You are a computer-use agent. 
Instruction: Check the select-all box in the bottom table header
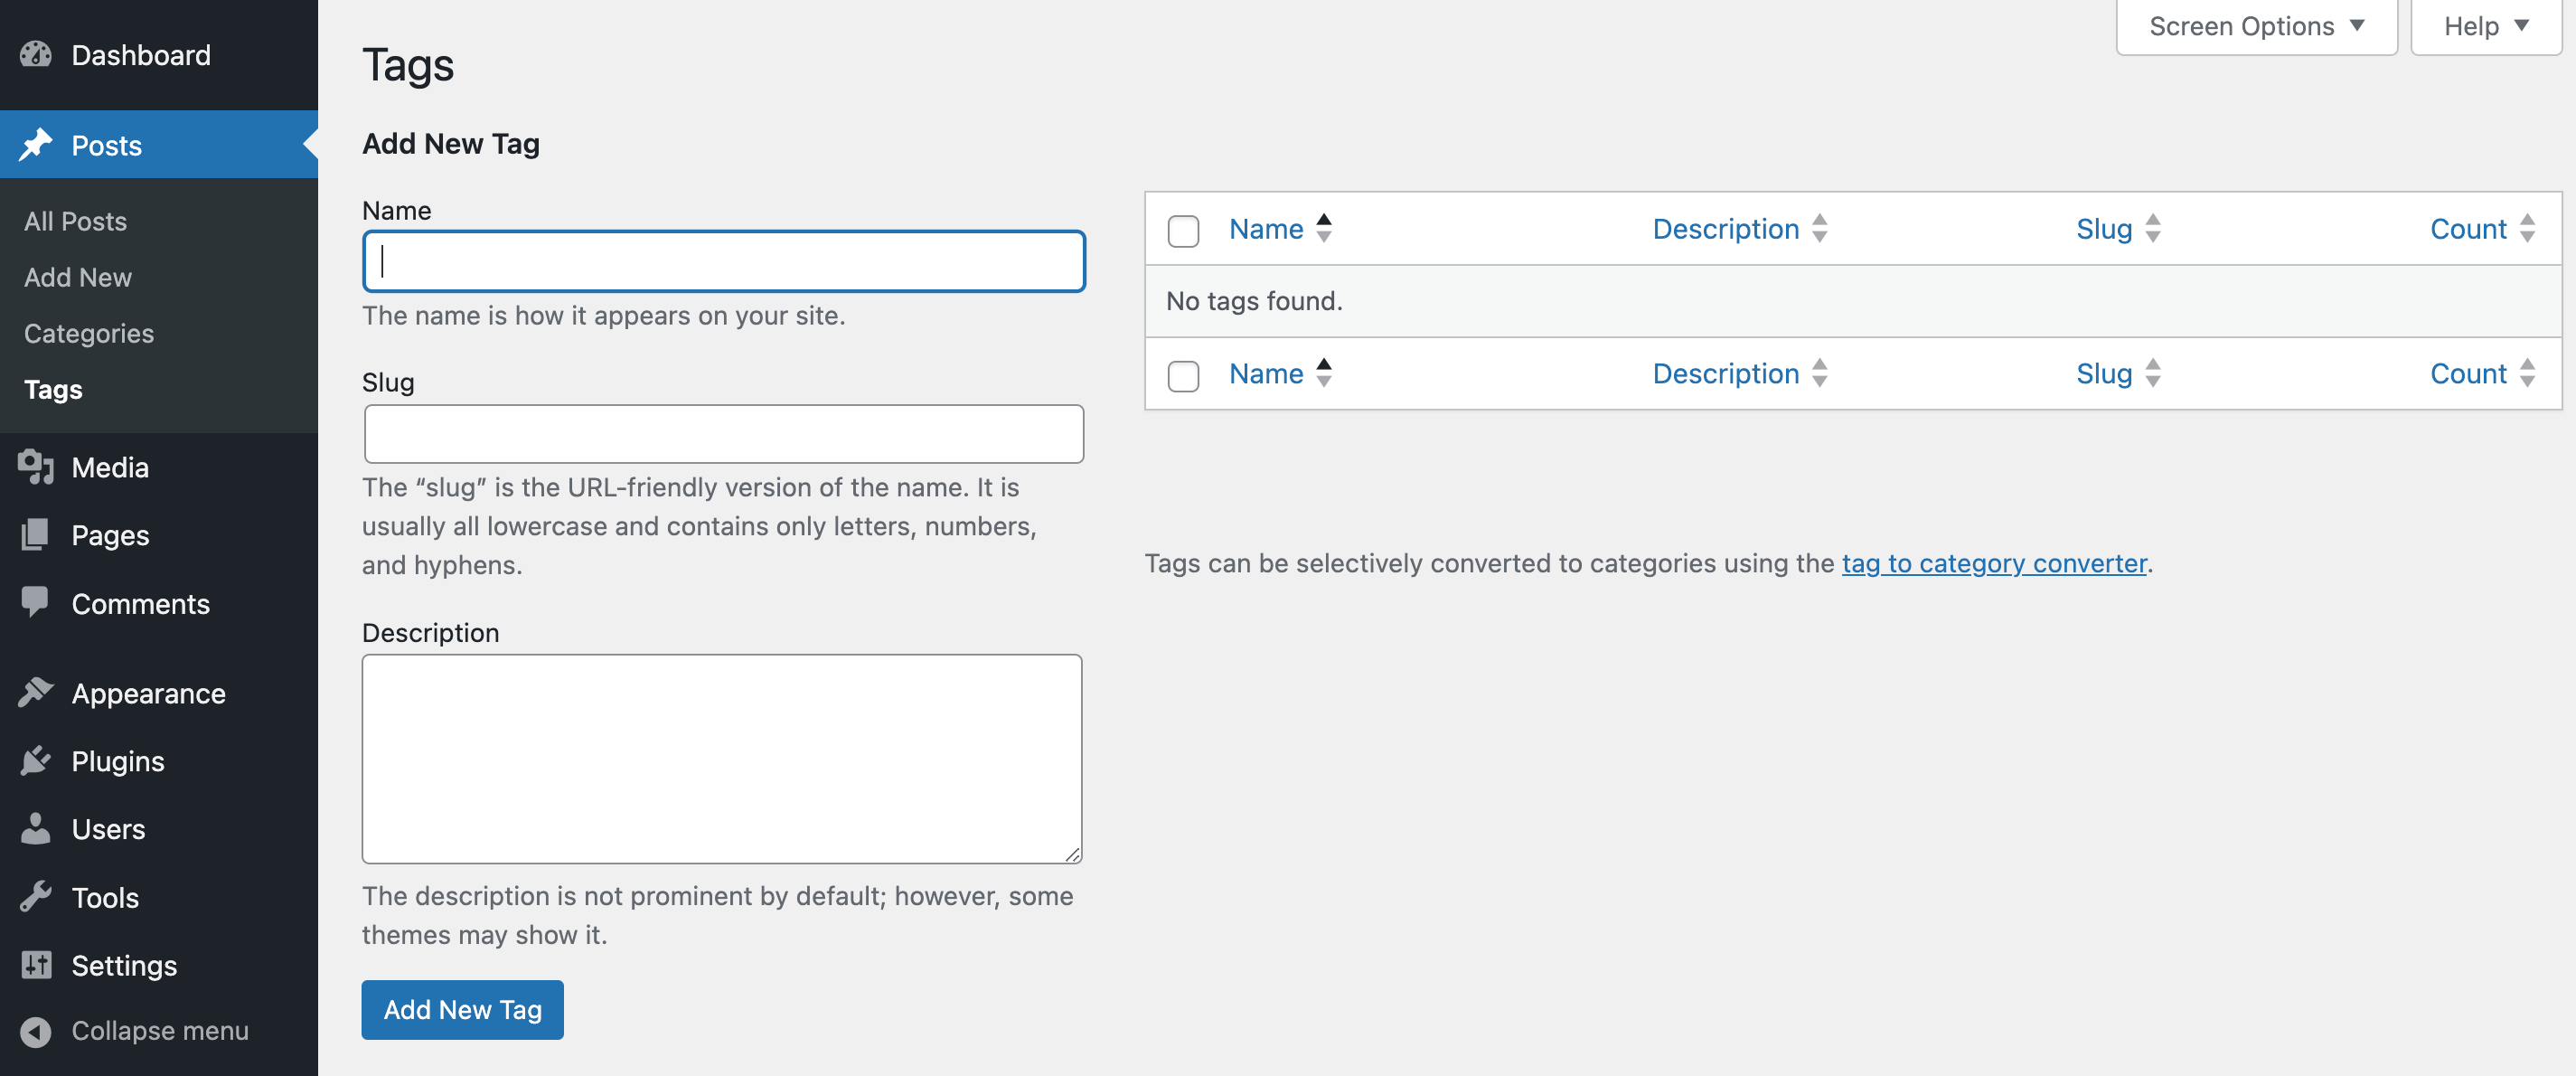click(1183, 377)
